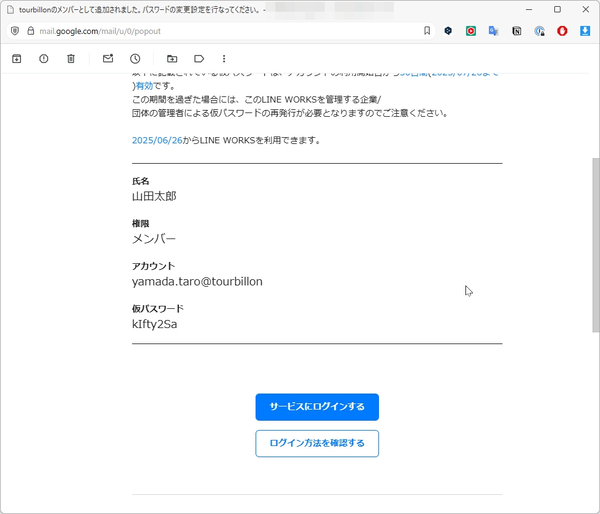Click the page document icon in title bar
This screenshot has width=600, height=514.
click(11, 10)
